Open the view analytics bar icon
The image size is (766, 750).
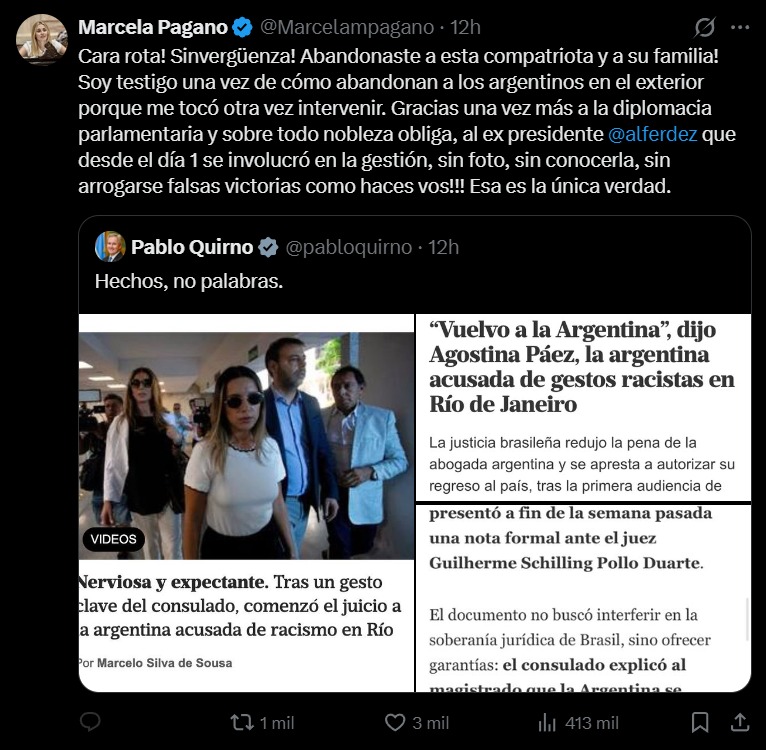[x=547, y=722]
